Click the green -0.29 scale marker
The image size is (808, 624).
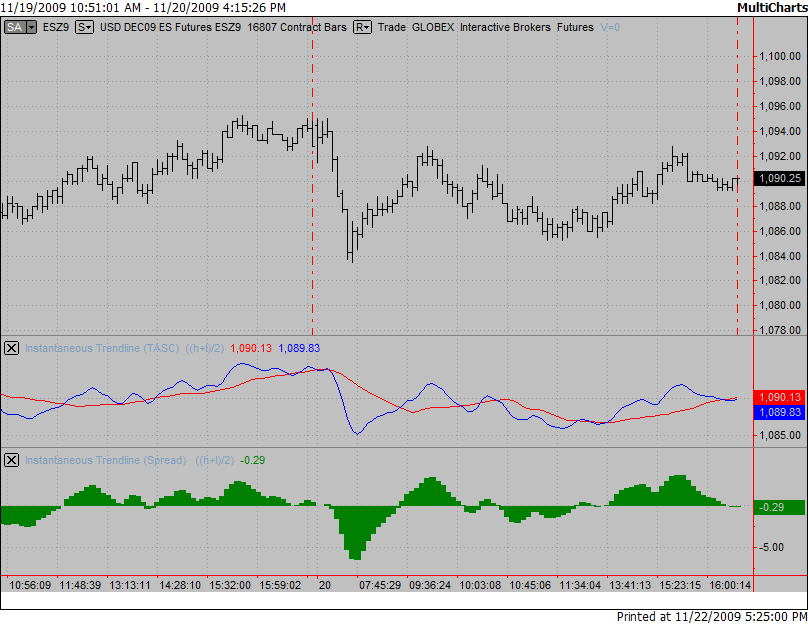point(780,507)
